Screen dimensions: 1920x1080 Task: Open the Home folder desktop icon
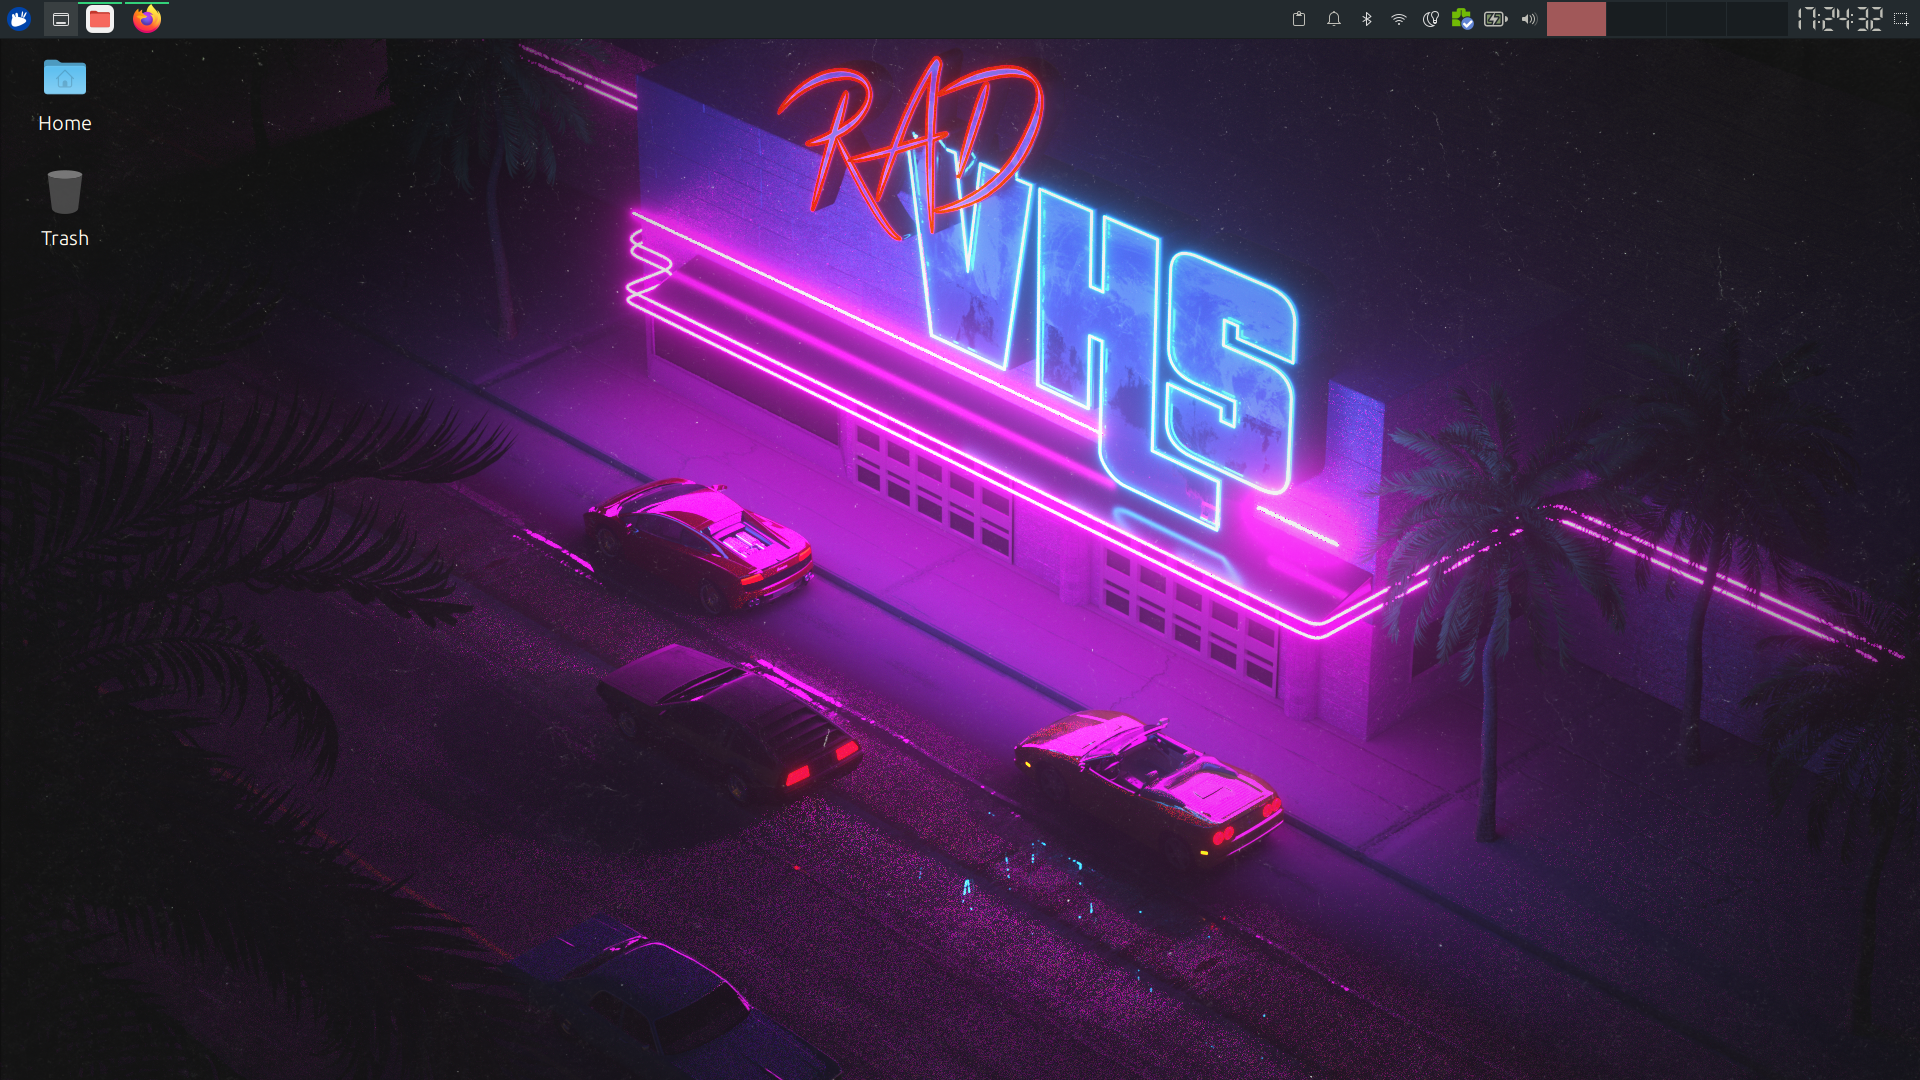[65, 78]
